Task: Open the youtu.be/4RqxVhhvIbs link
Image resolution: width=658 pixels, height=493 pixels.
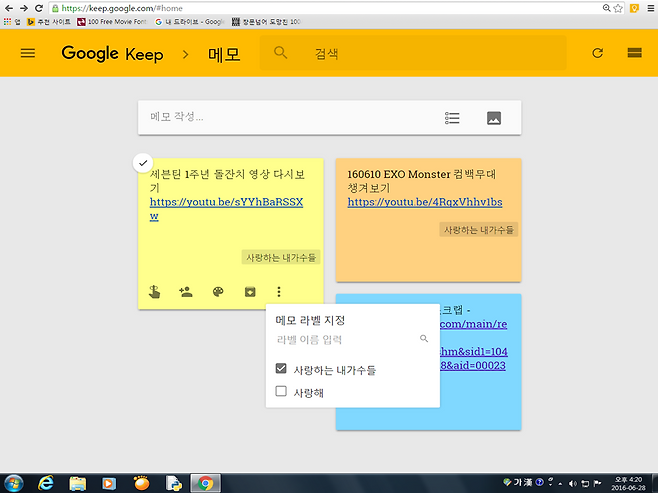Action: (425, 202)
